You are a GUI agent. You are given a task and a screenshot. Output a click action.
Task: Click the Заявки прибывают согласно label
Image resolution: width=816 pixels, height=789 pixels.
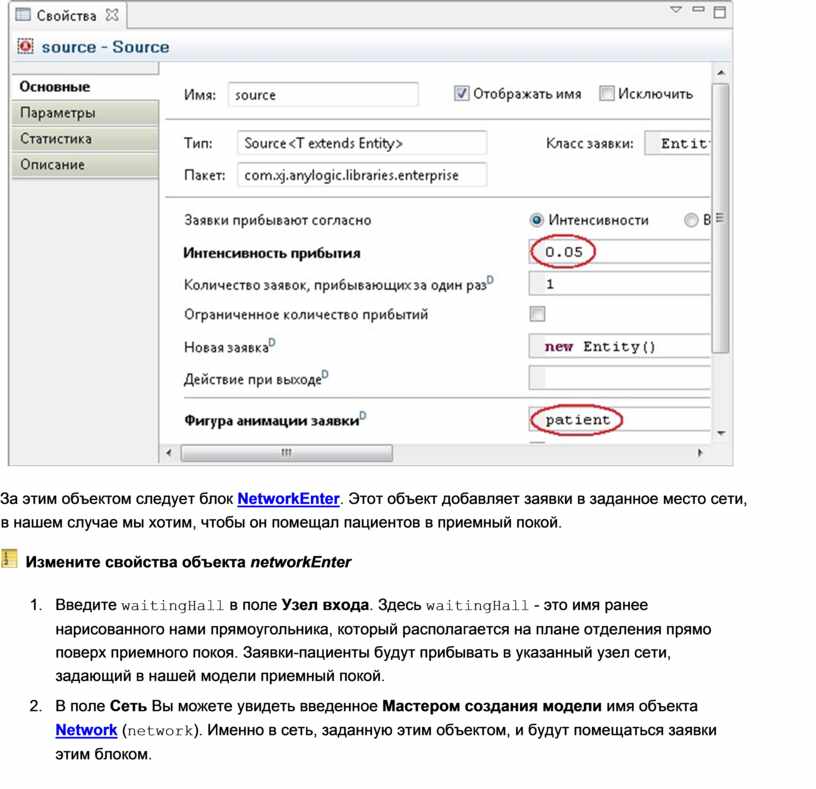coord(277,220)
